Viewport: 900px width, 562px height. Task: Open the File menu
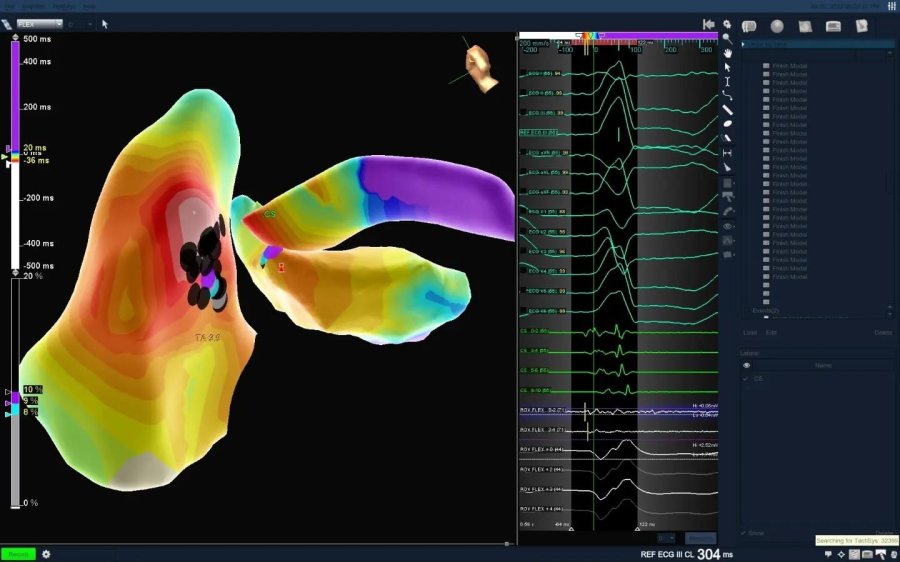tap(10, 6)
